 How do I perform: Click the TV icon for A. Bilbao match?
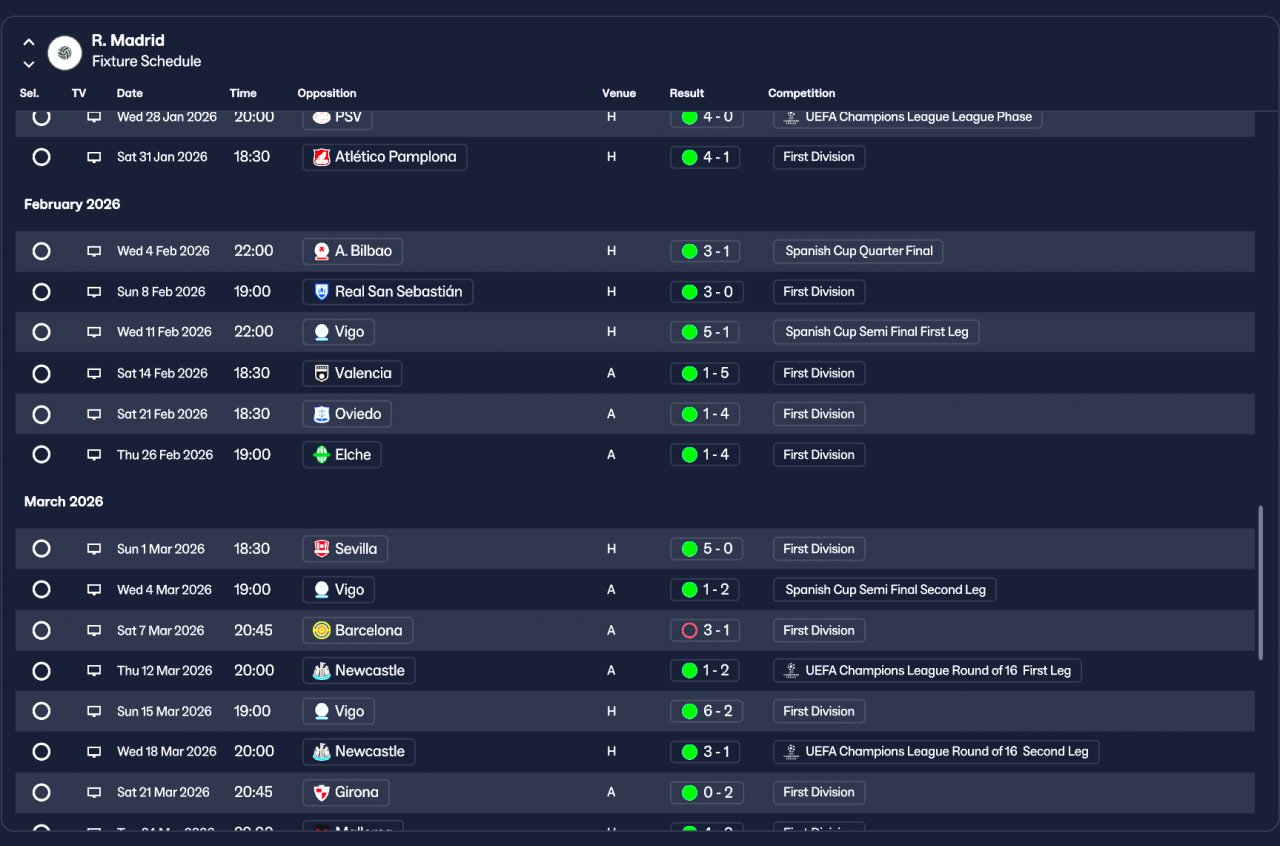pyautogui.click(x=94, y=251)
